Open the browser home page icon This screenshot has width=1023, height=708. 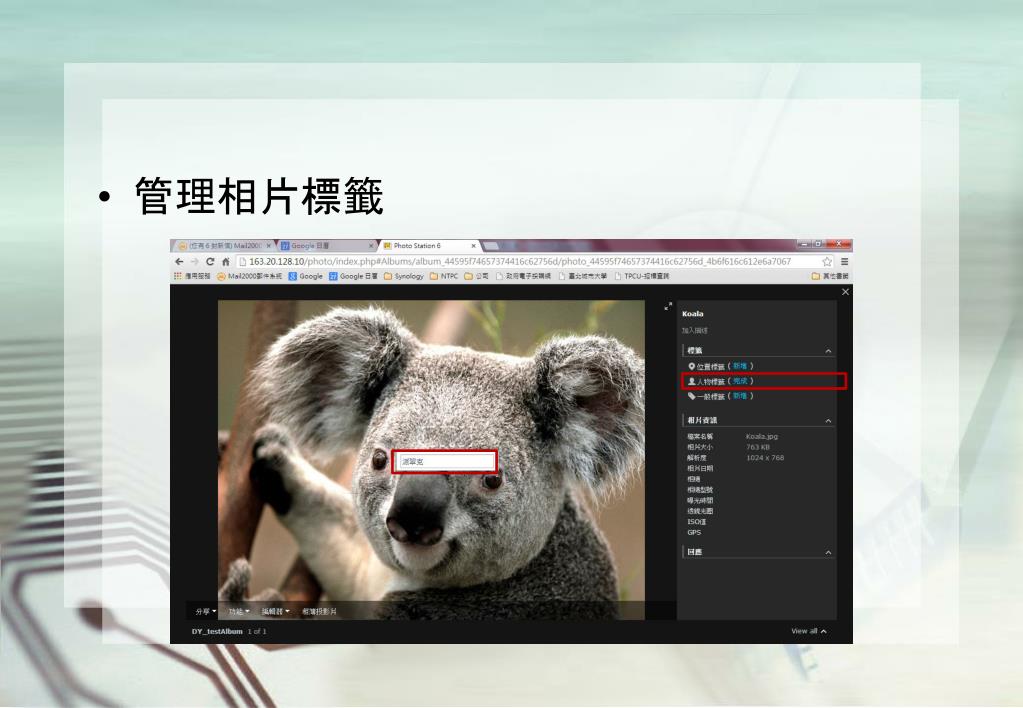tap(226, 262)
